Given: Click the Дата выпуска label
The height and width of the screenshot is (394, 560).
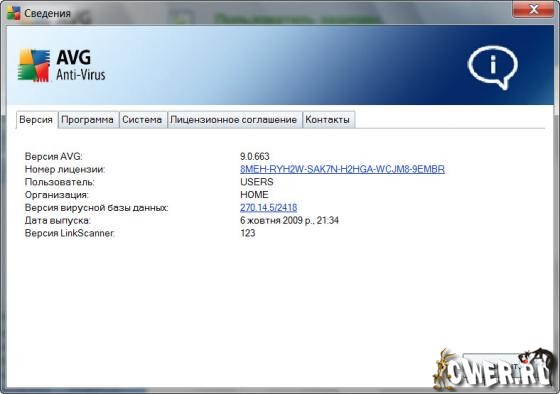Looking at the screenshot, I should [57, 220].
